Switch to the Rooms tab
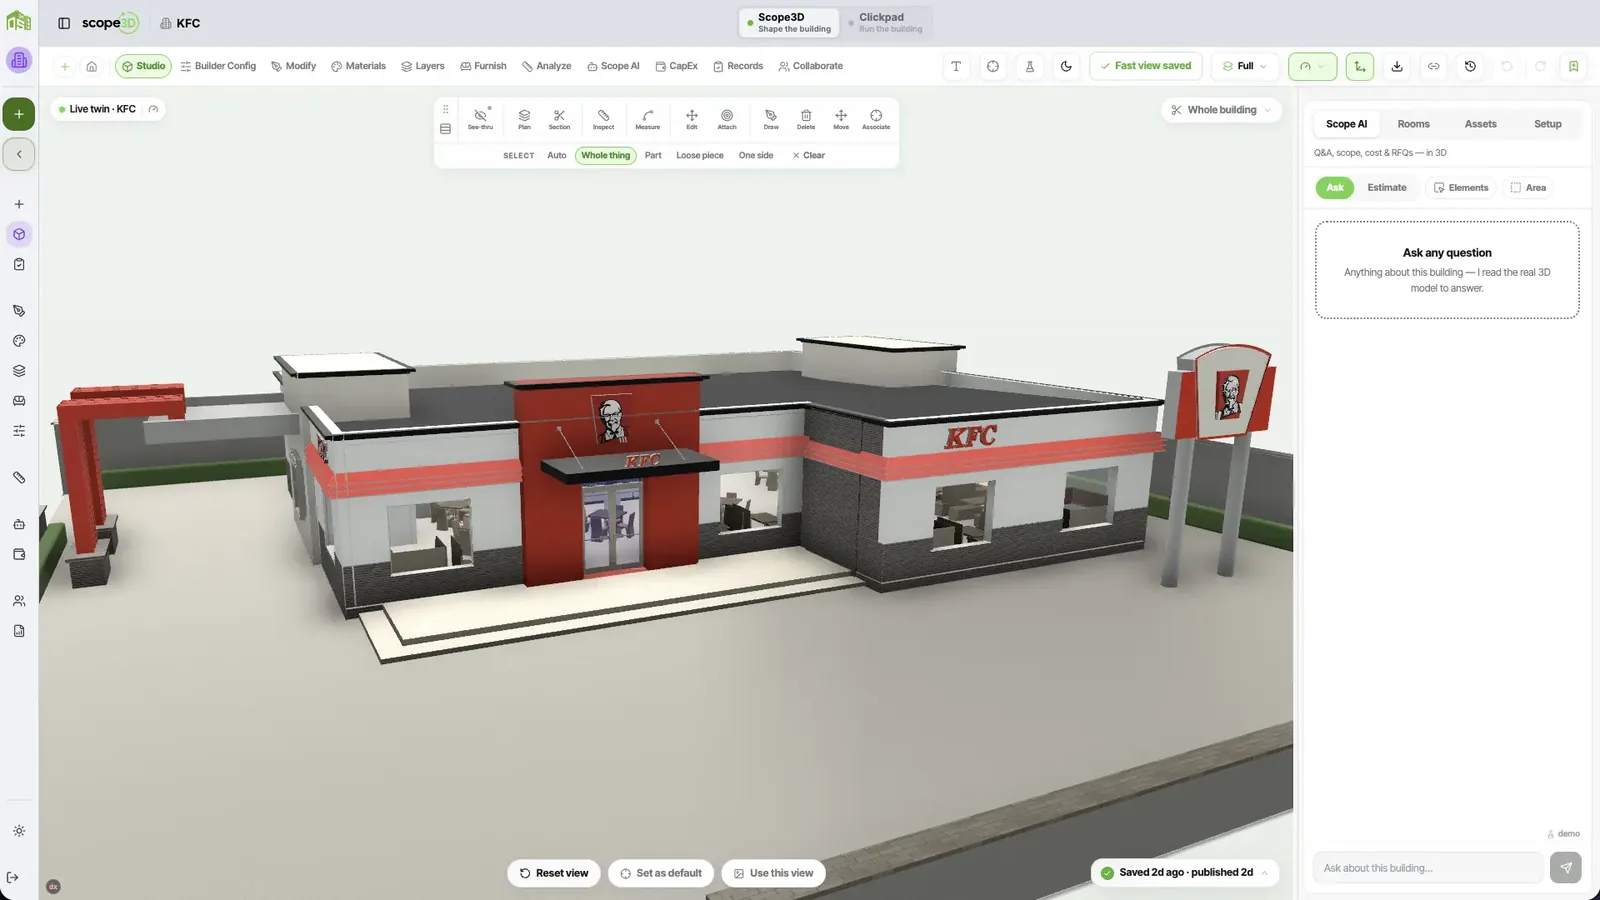The width and height of the screenshot is (1600, 900). (x=1413, y=124)
